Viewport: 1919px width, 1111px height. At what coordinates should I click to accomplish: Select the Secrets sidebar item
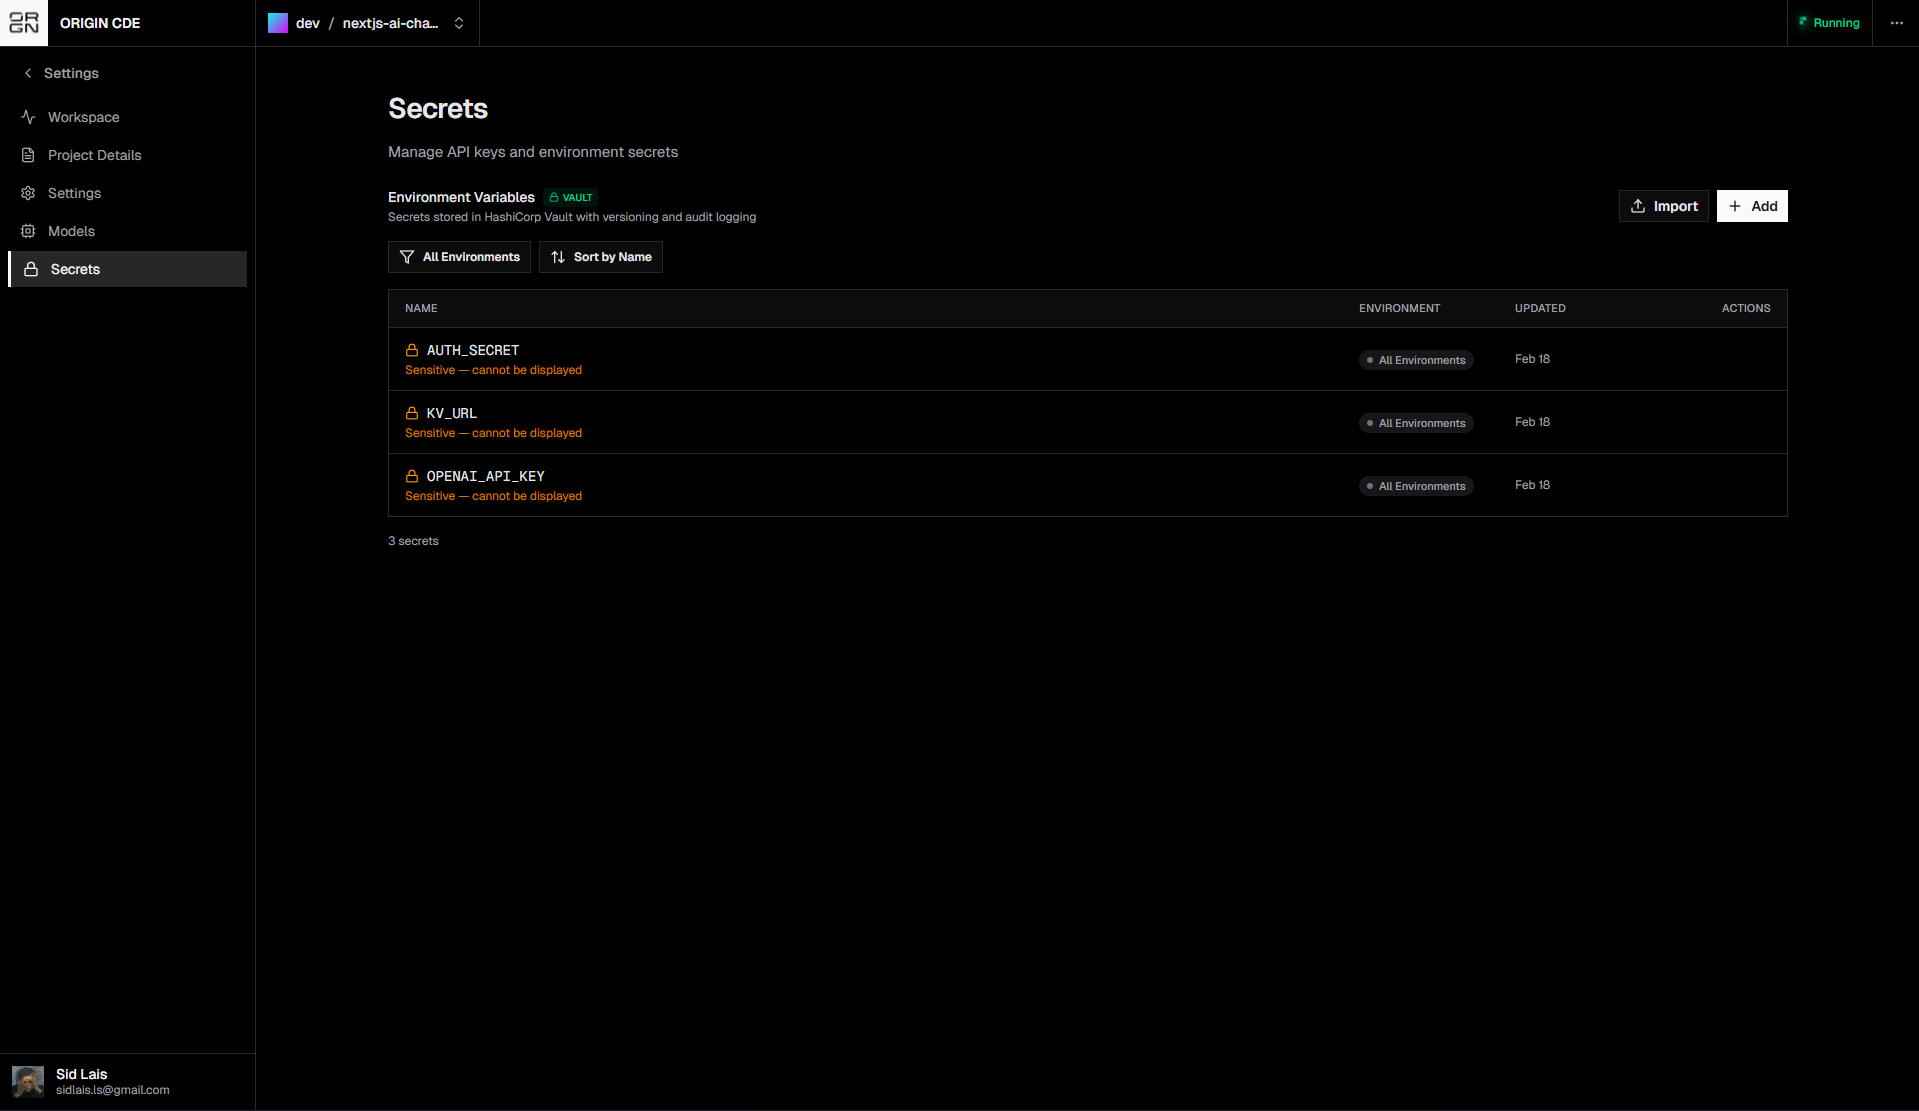tap(75, 269)
